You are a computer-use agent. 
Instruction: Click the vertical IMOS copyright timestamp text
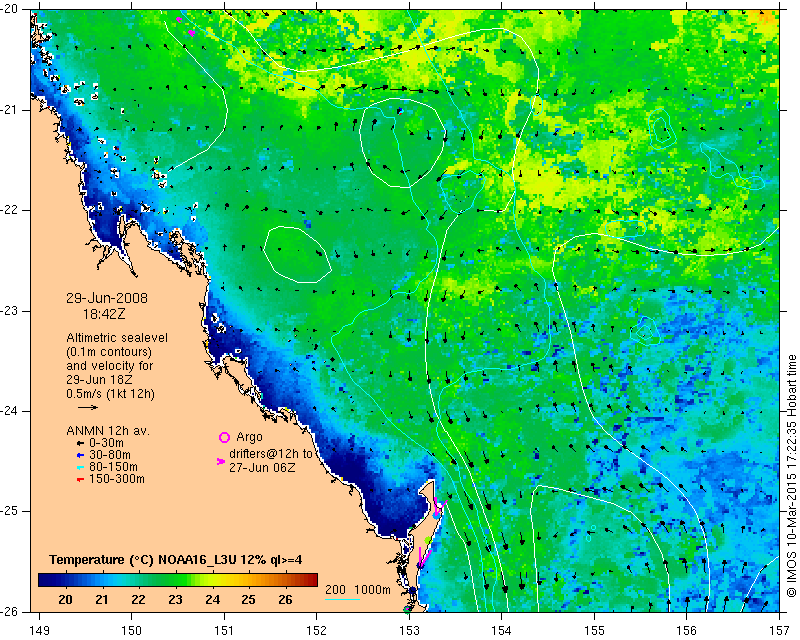[792, 476]
